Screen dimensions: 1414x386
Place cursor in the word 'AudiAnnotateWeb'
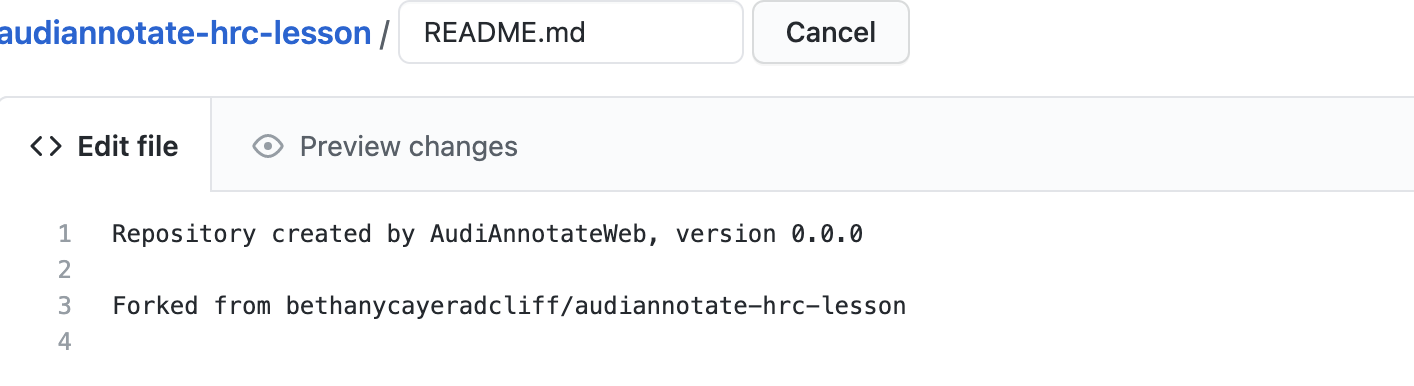click(x=546, y=234)
